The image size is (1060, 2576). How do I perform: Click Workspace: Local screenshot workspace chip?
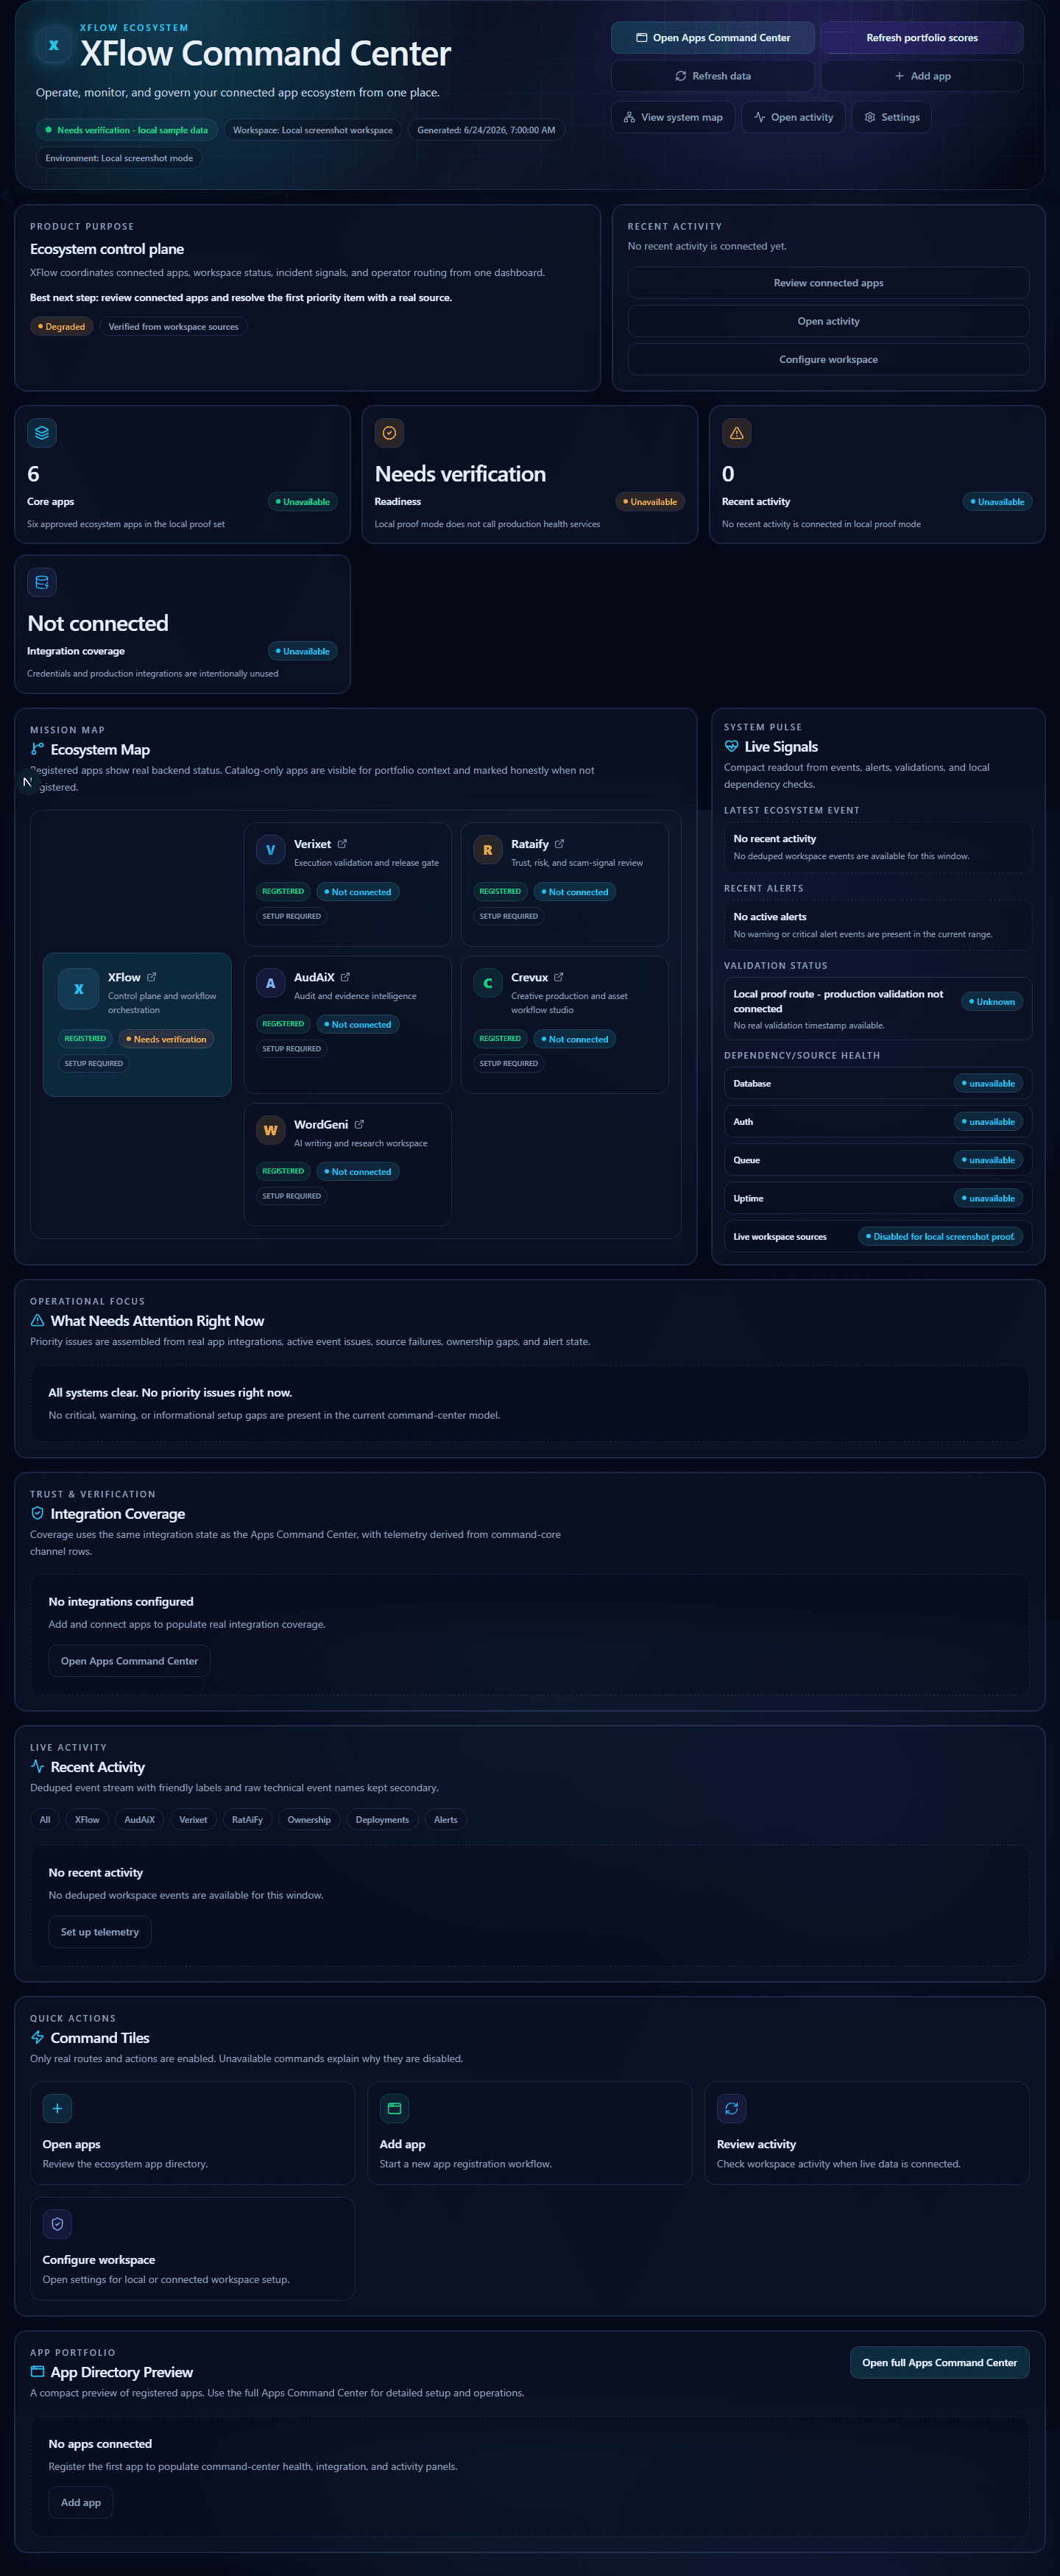[313, 130]
